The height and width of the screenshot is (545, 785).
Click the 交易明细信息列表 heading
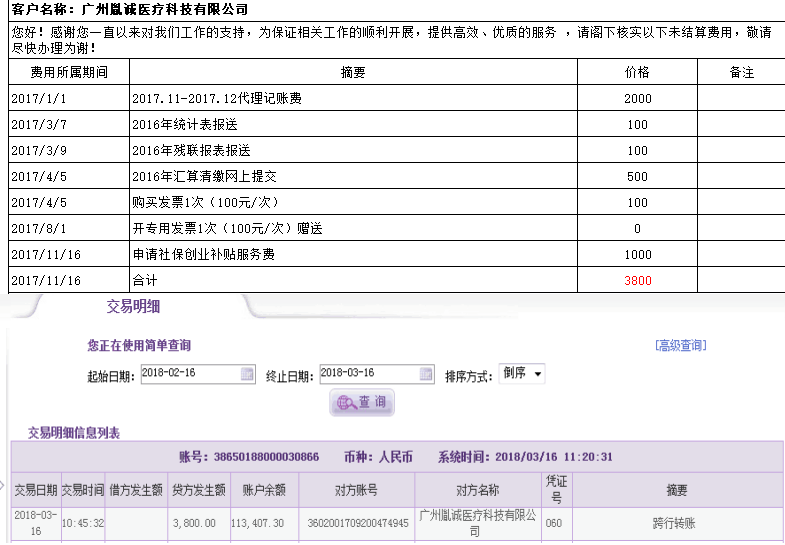pos(74,433)
